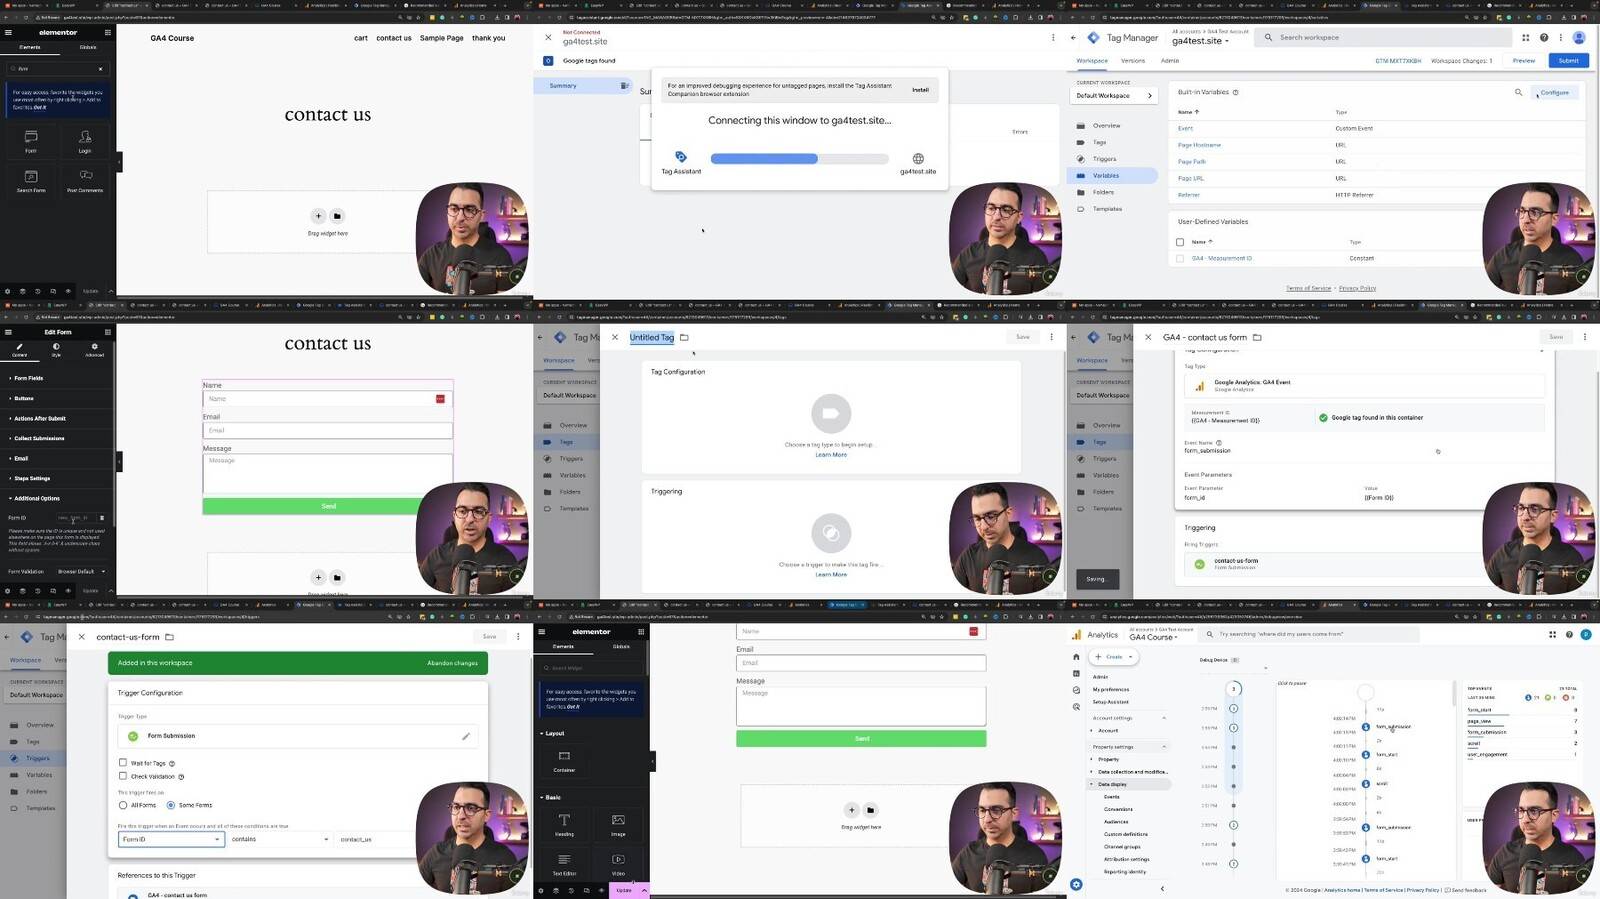
Task: Select the Login widget in Elementor panel
Action: tap(85, 141)
